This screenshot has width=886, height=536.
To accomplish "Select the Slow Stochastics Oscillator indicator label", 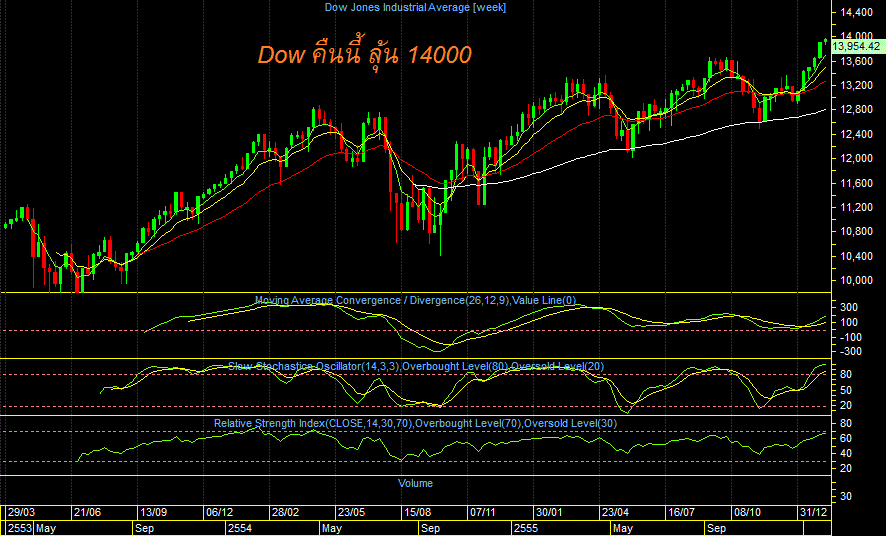I will click(416, 367).
